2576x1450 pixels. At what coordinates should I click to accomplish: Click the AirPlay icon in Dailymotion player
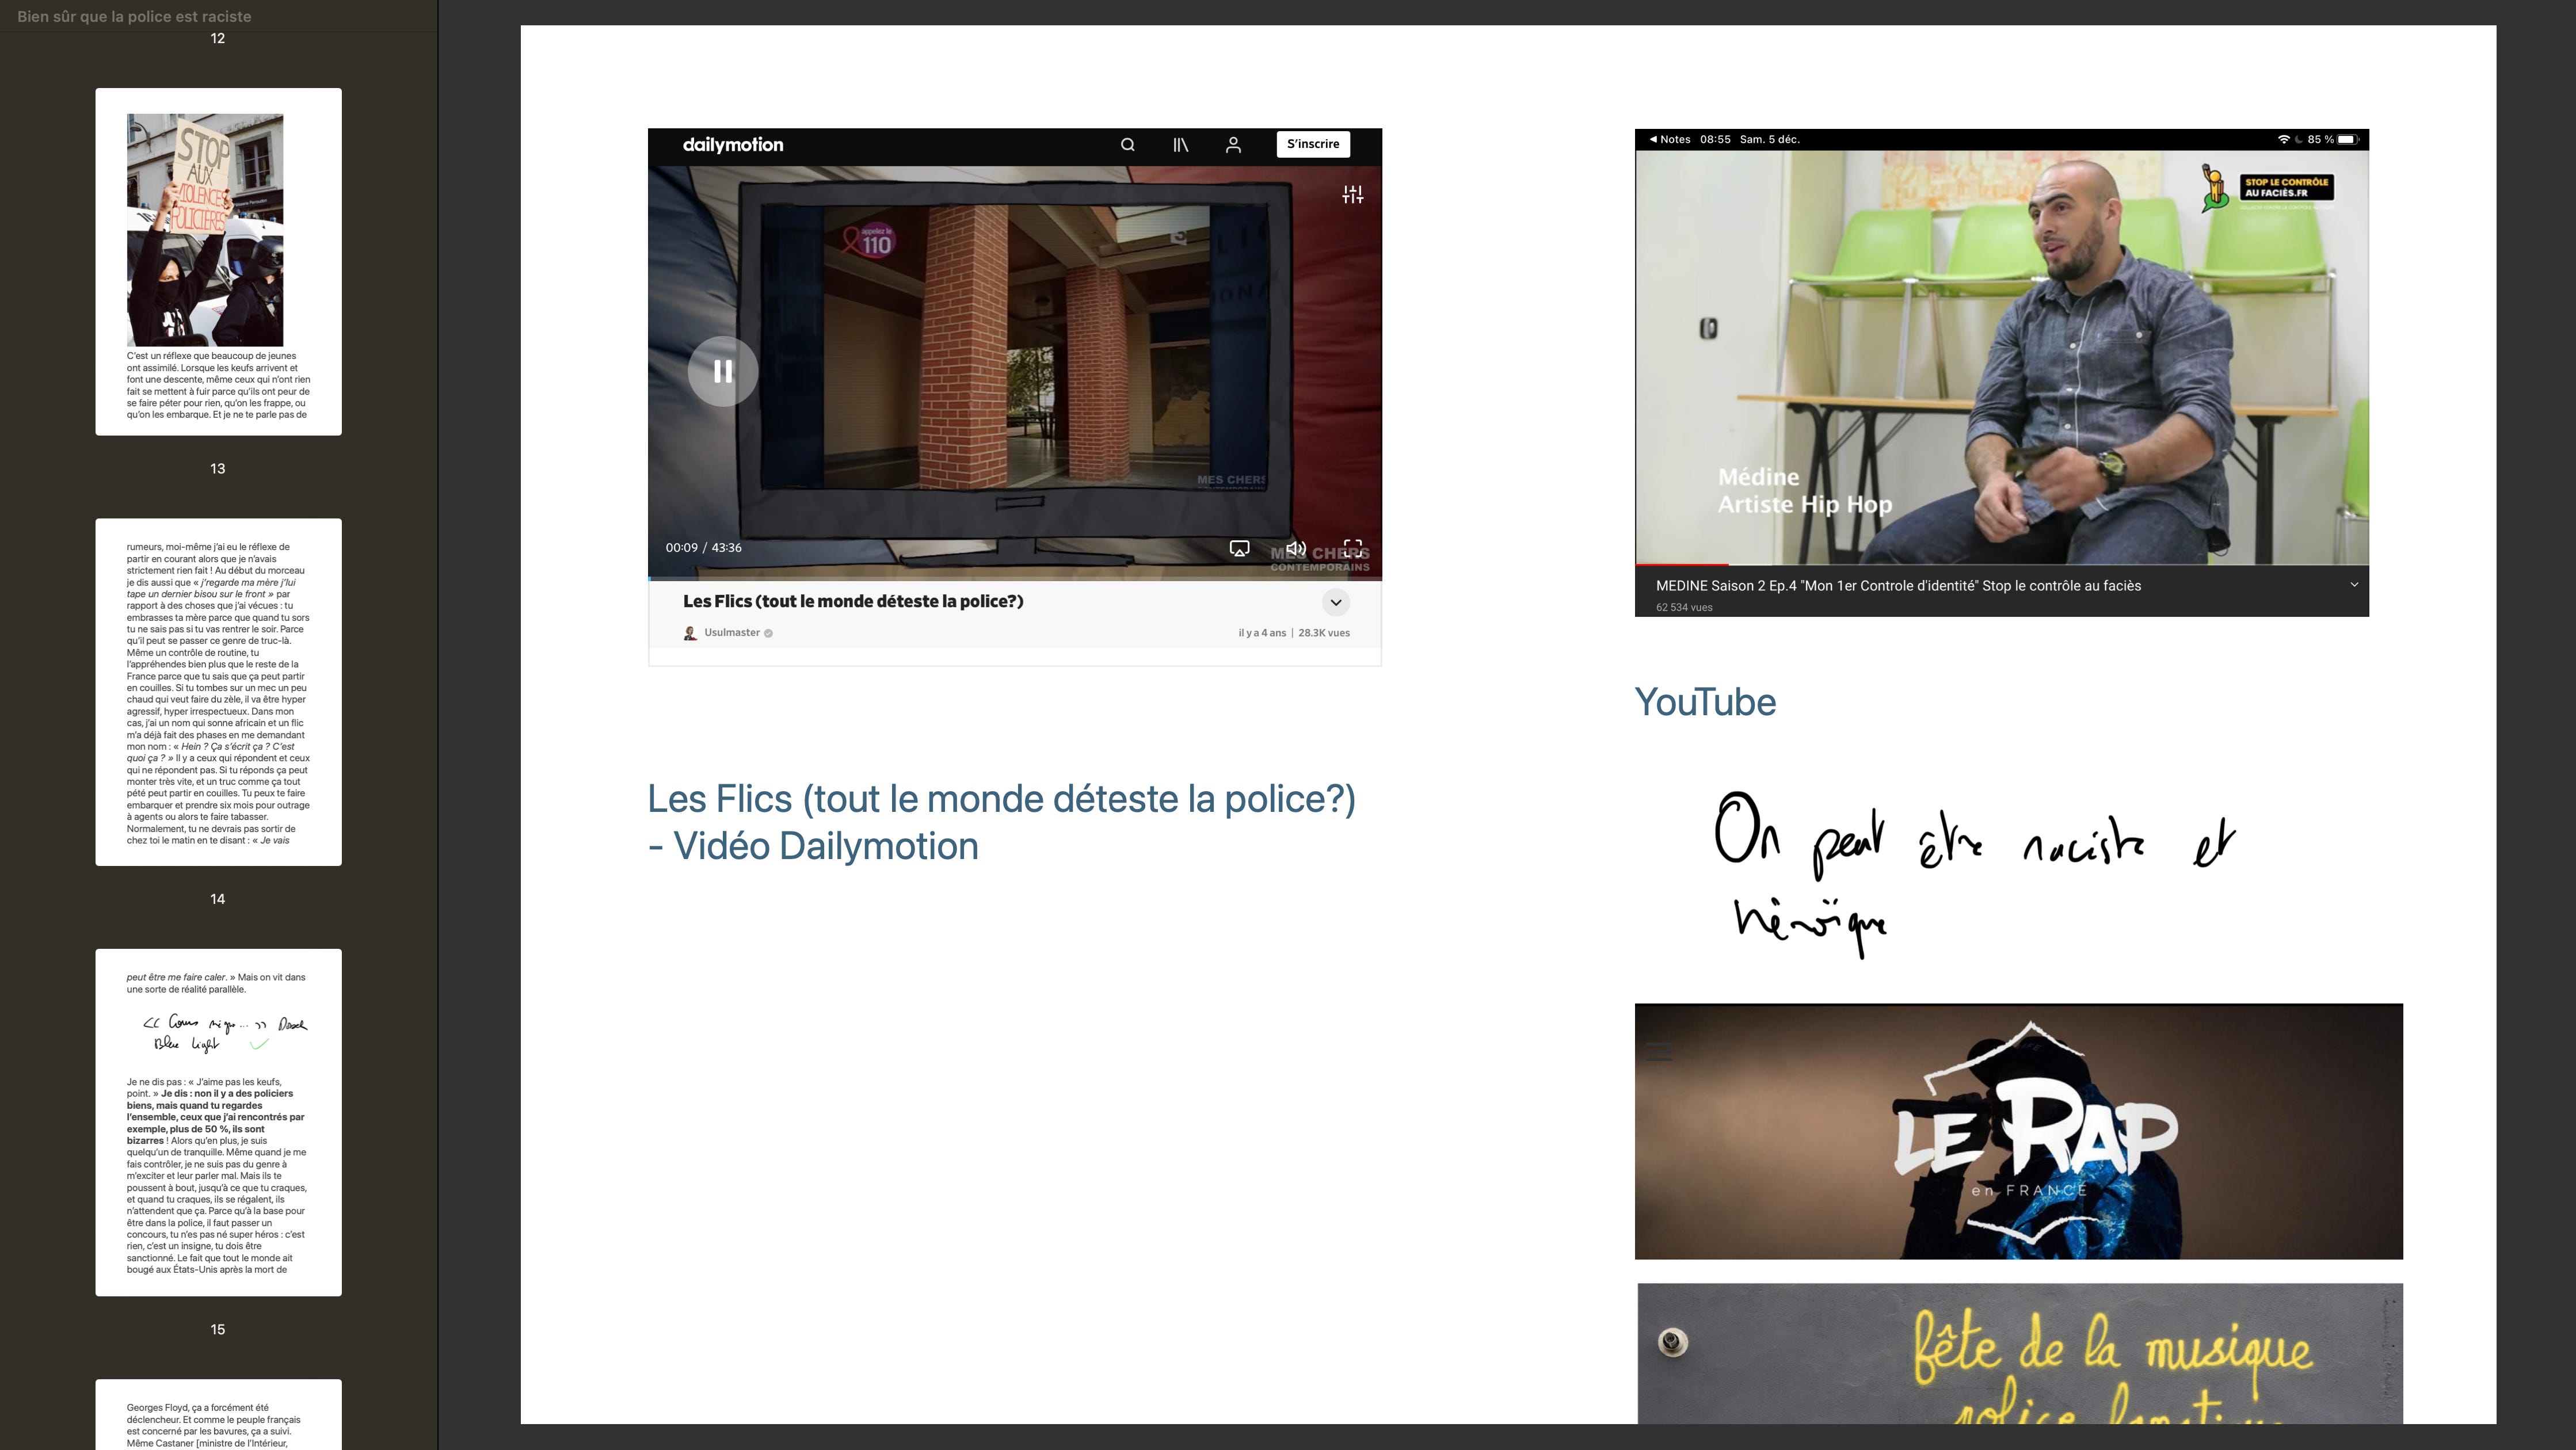[1239, 548]
